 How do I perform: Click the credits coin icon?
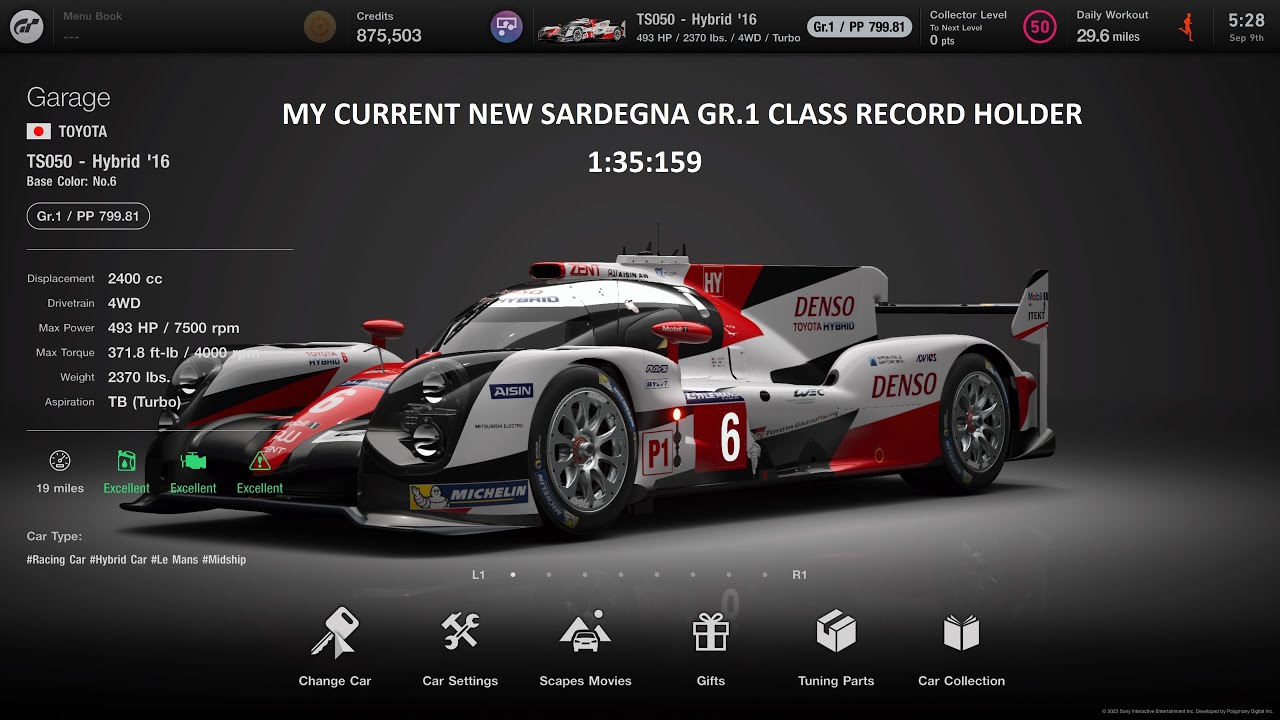click(320, 26)
